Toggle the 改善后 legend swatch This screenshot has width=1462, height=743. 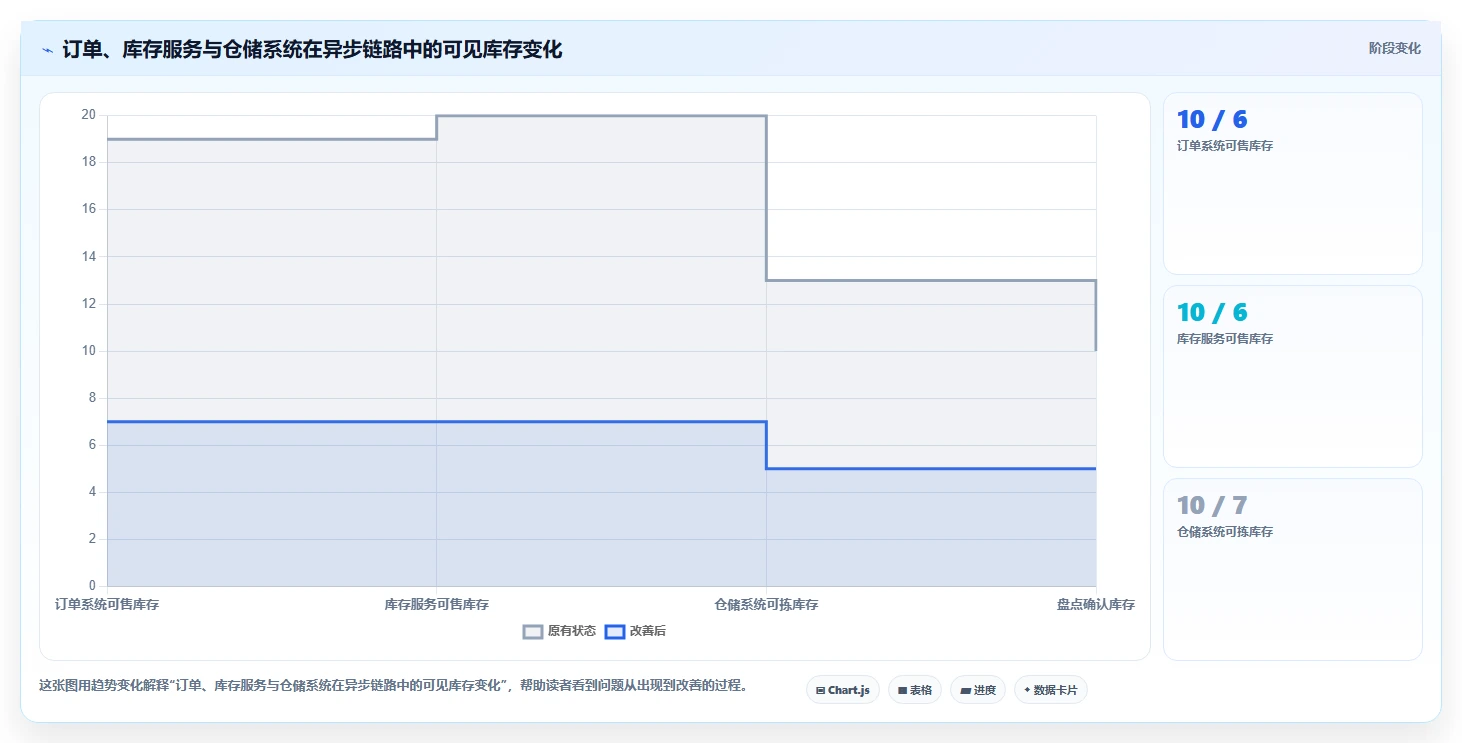(x=615, y=632)
